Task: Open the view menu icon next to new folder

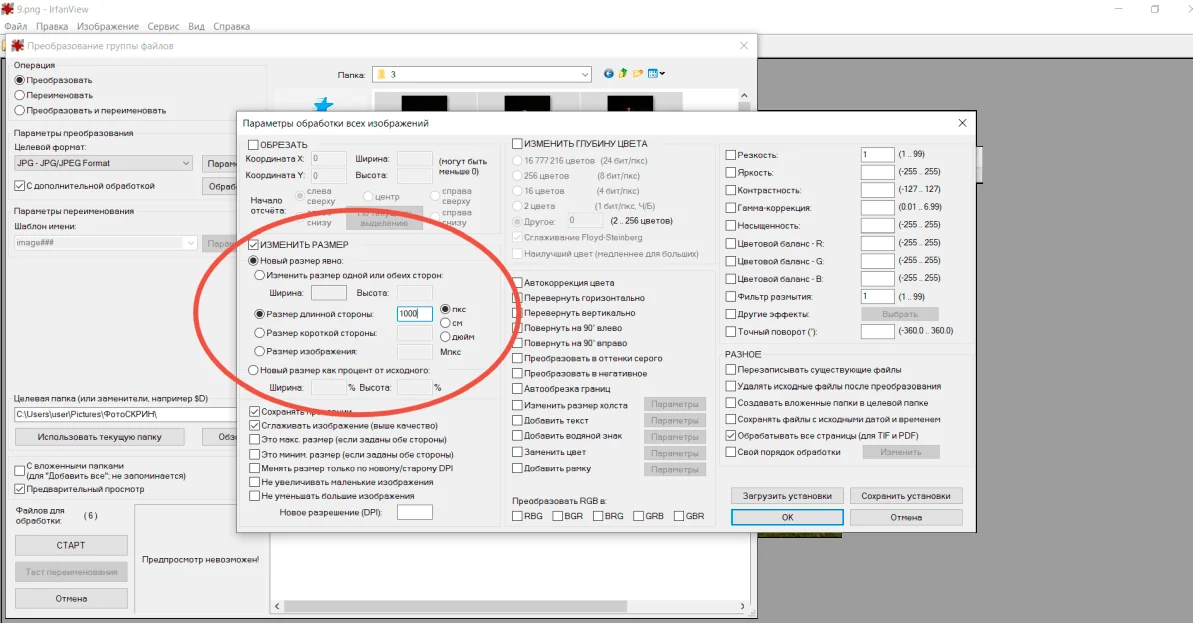Action: pyautogui.click(x=656, y=74)
